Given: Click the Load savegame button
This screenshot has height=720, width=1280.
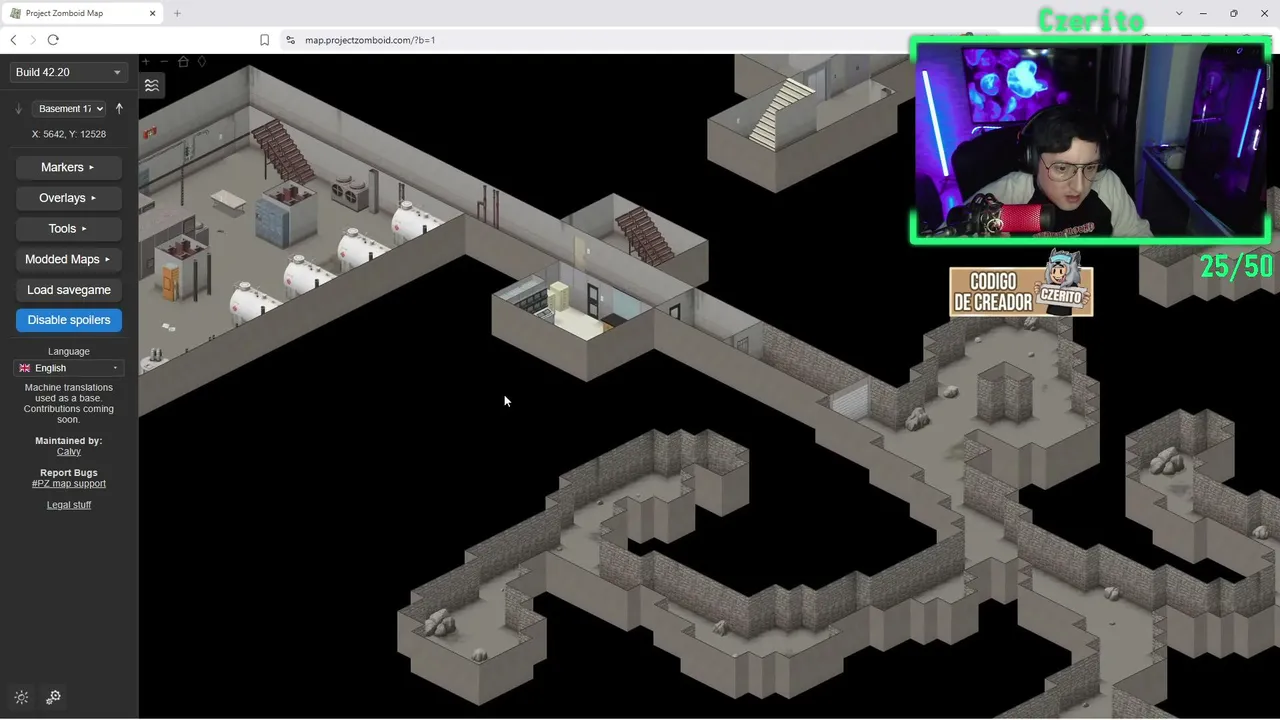Looking at the screenshot, I should tap(68, 290).
